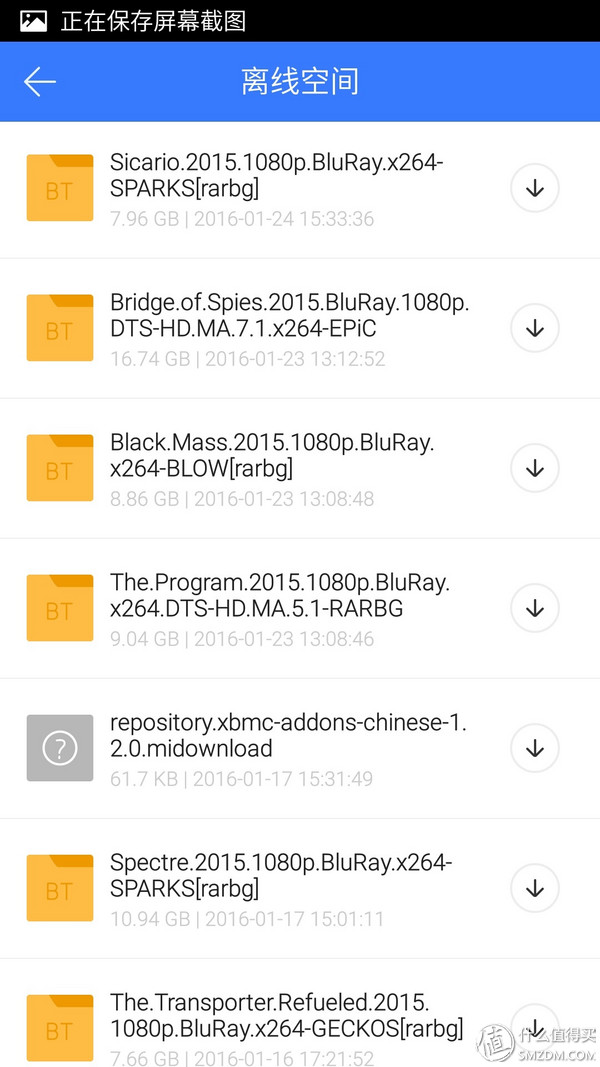Viewport: 600px width, 1067px height.
Task: Select The.Program.2015.1080p entry title
Action: click(280, 595)
